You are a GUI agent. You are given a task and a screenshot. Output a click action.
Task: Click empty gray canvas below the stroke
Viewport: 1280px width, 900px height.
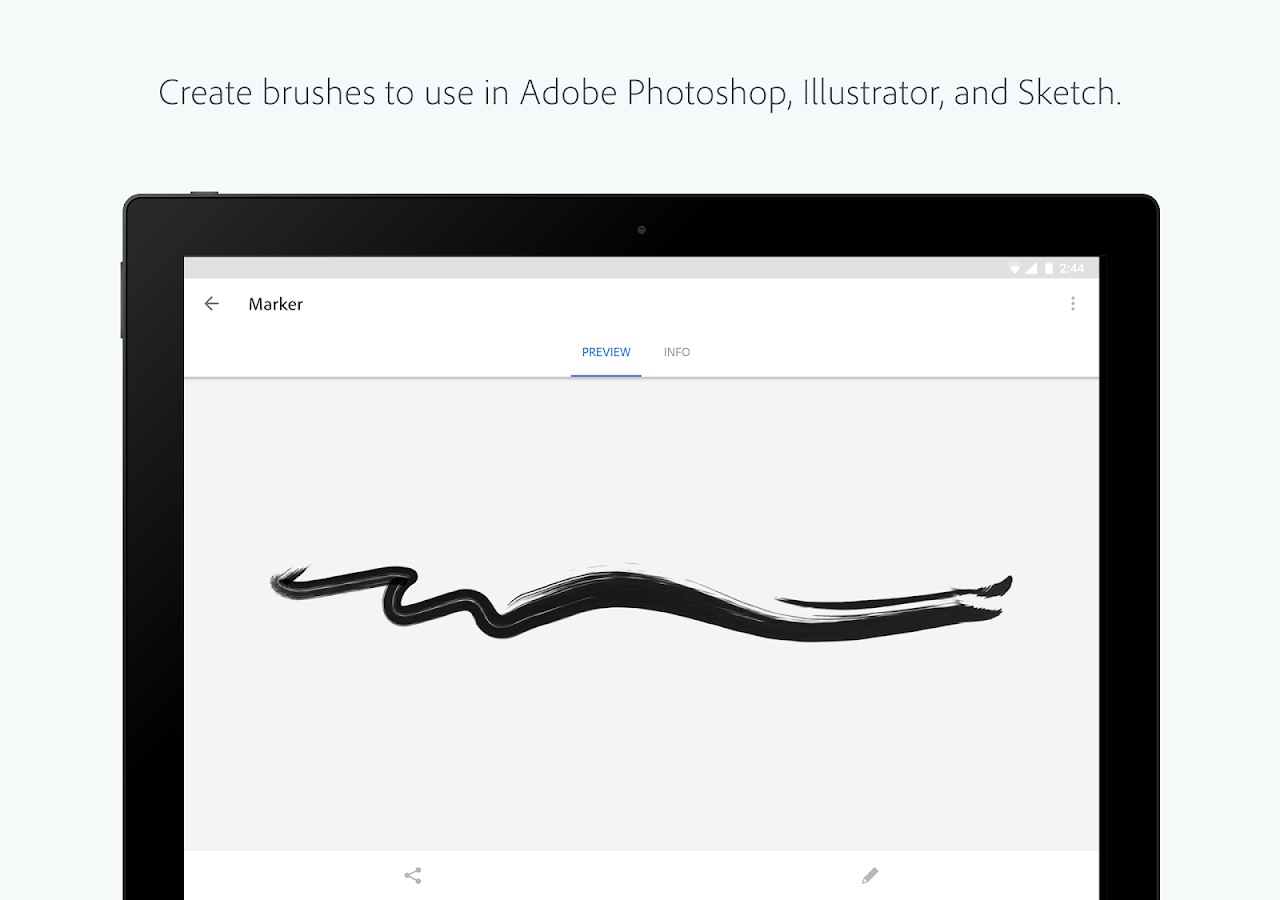[640, 750]
